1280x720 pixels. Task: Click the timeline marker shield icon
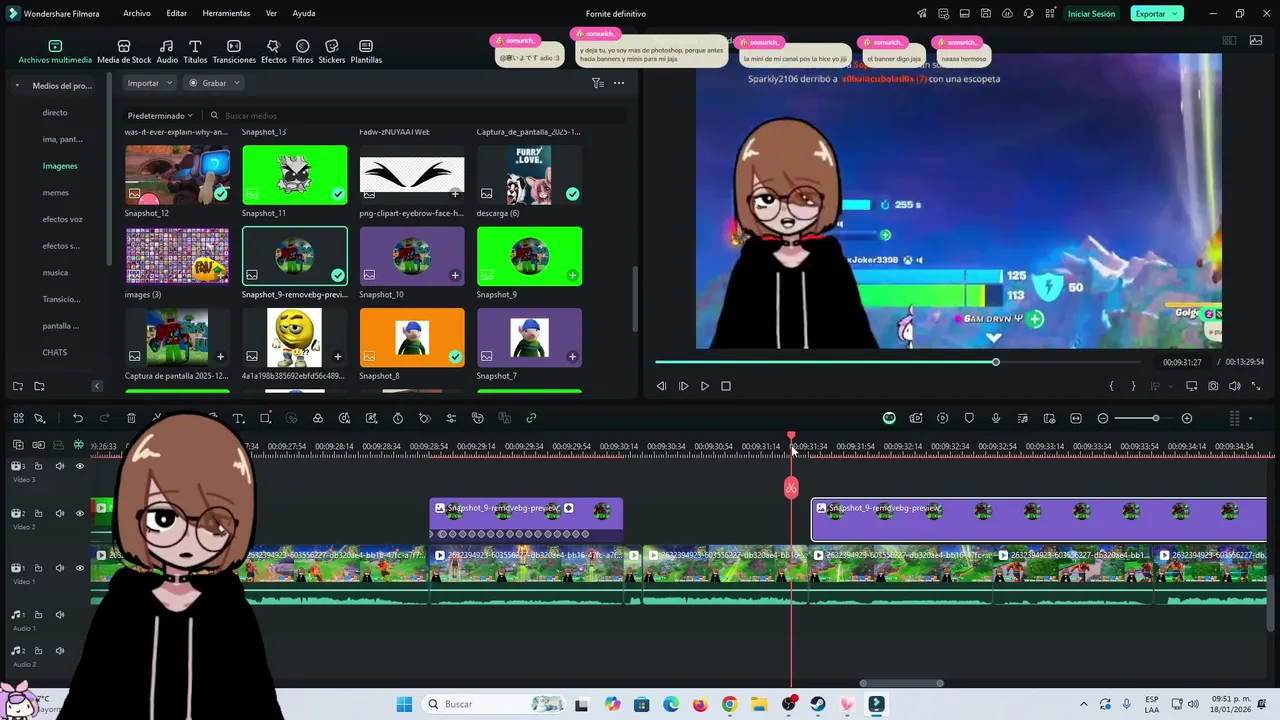click(x=969, y=418)
